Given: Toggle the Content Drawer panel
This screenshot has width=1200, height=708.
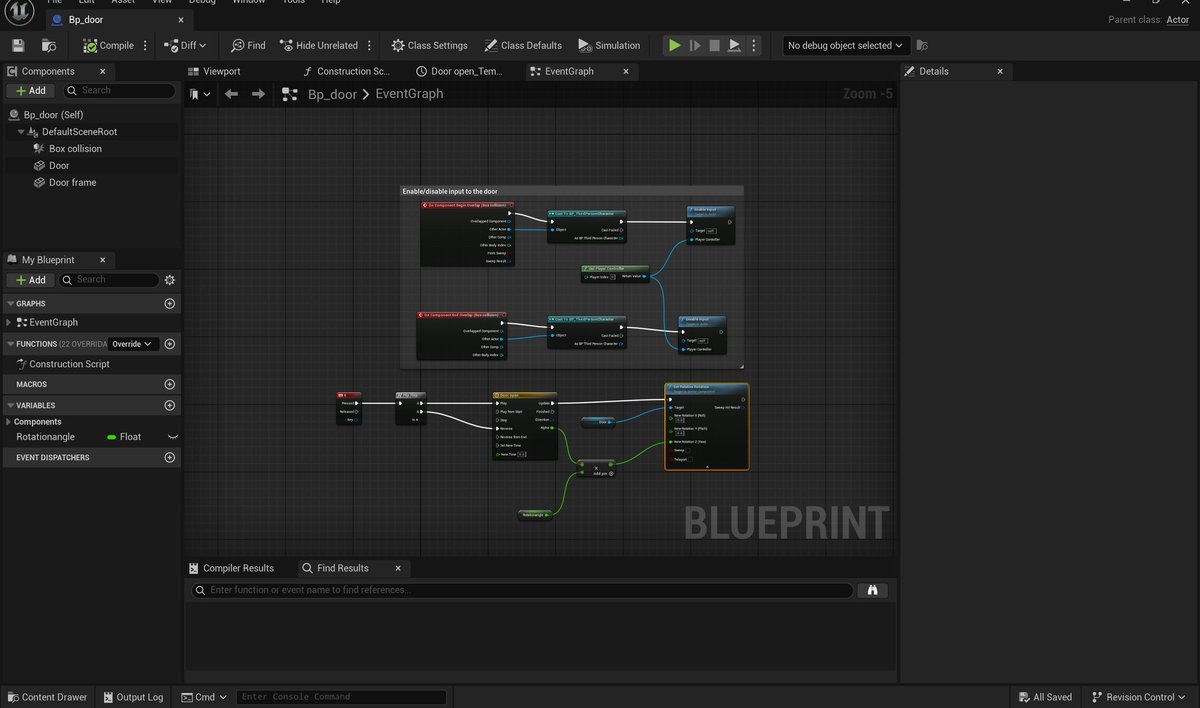Looking at the screenshot, I should point(48,696).
